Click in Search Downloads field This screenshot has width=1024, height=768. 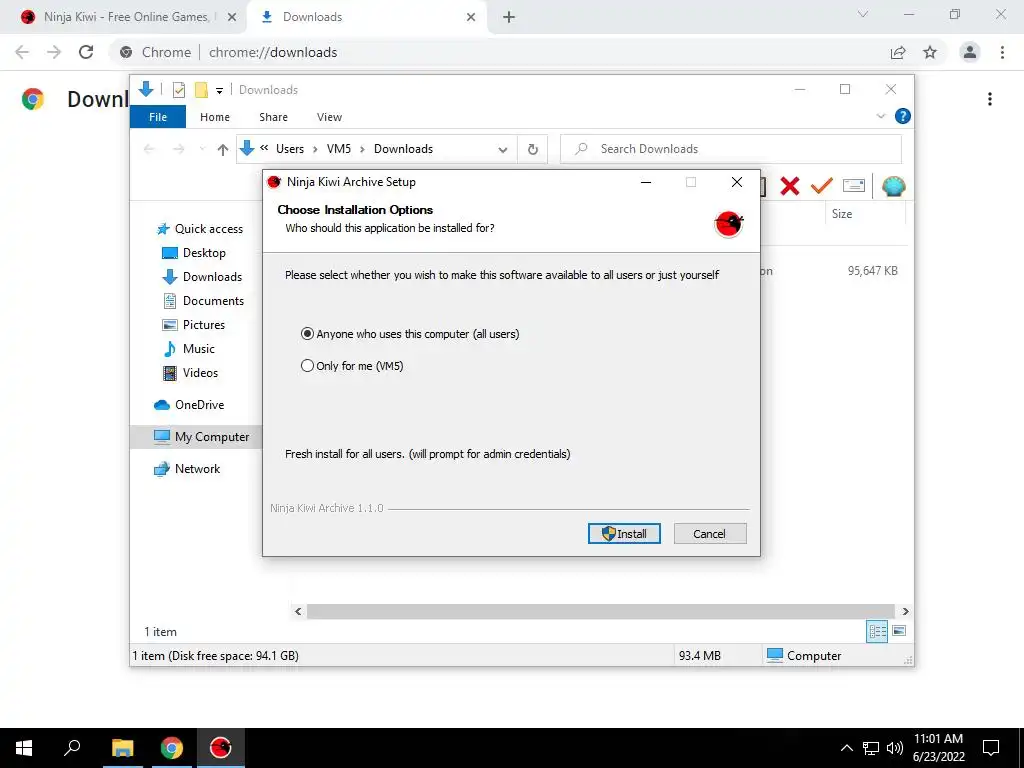[731, 149]
